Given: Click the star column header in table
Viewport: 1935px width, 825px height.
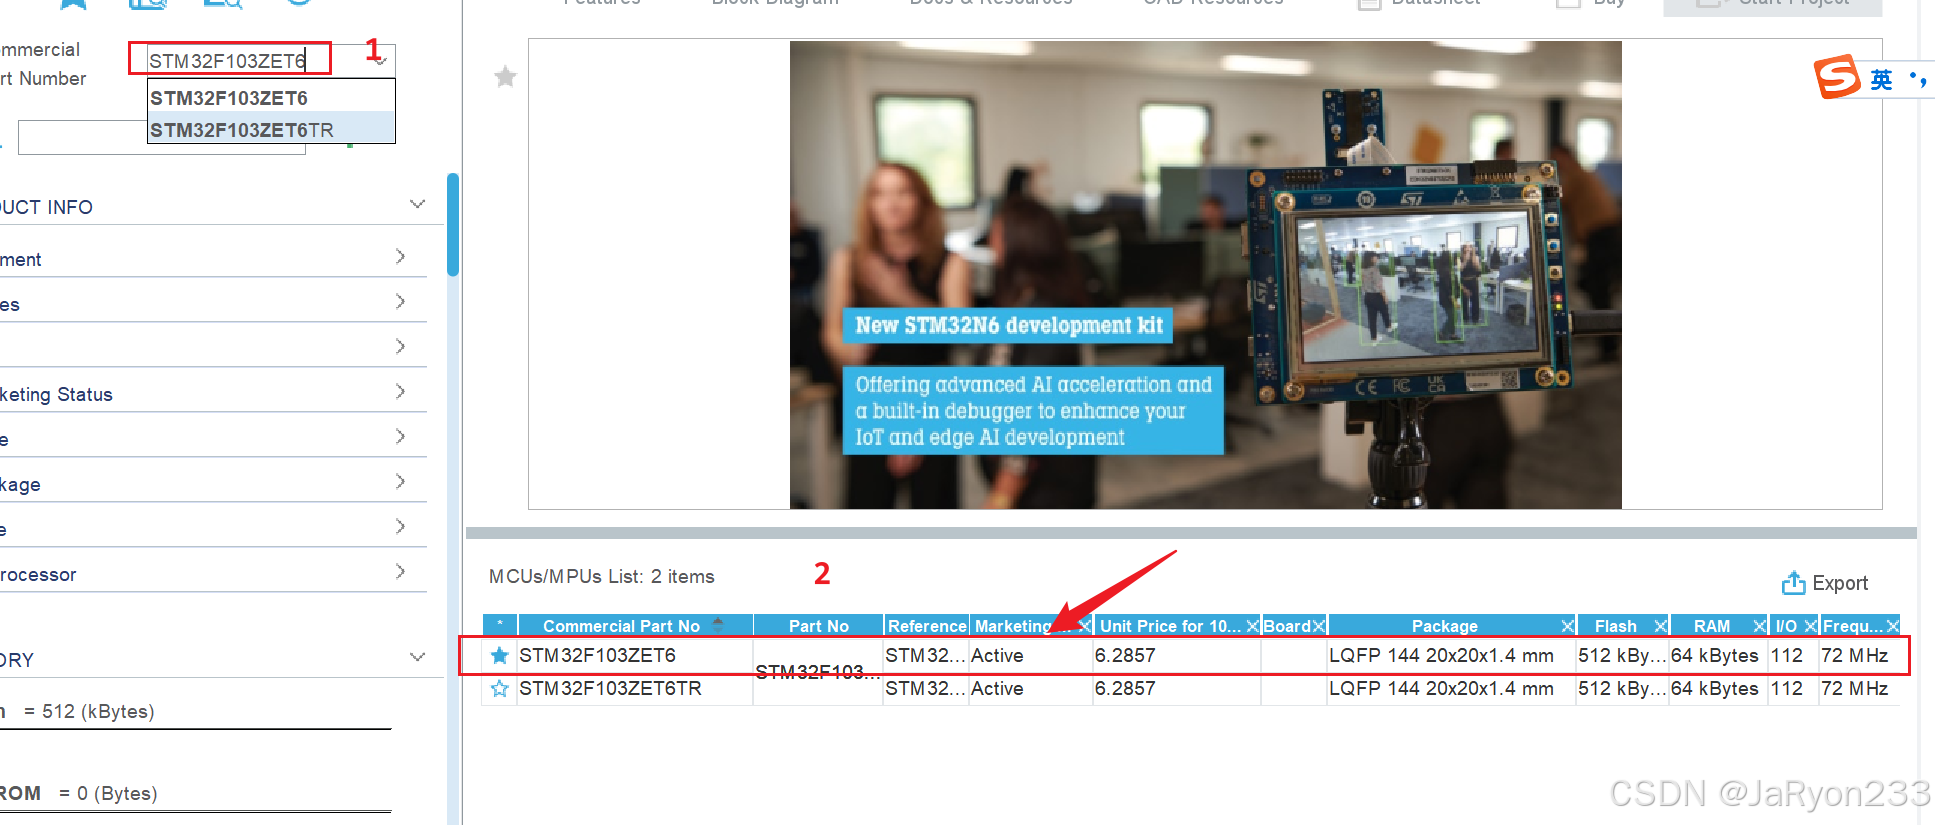Looking at the screenshot, I should 500,625.
